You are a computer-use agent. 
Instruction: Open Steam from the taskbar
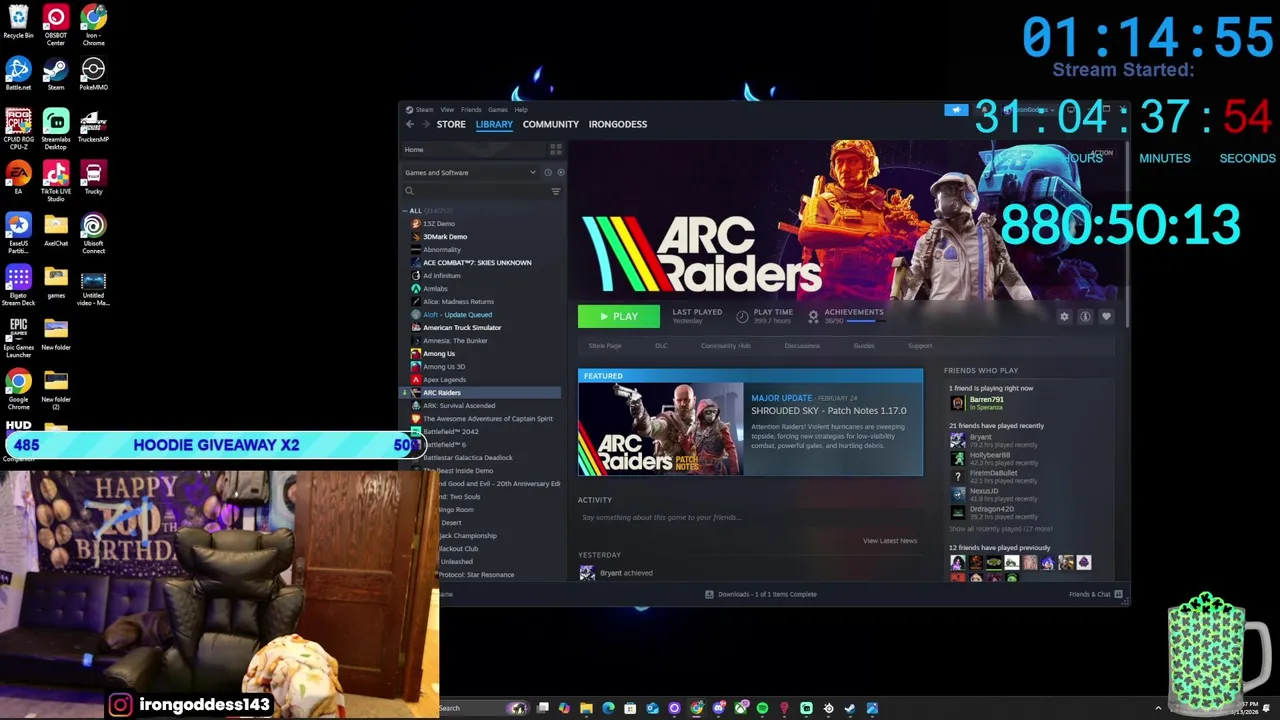tap(850, 708)
